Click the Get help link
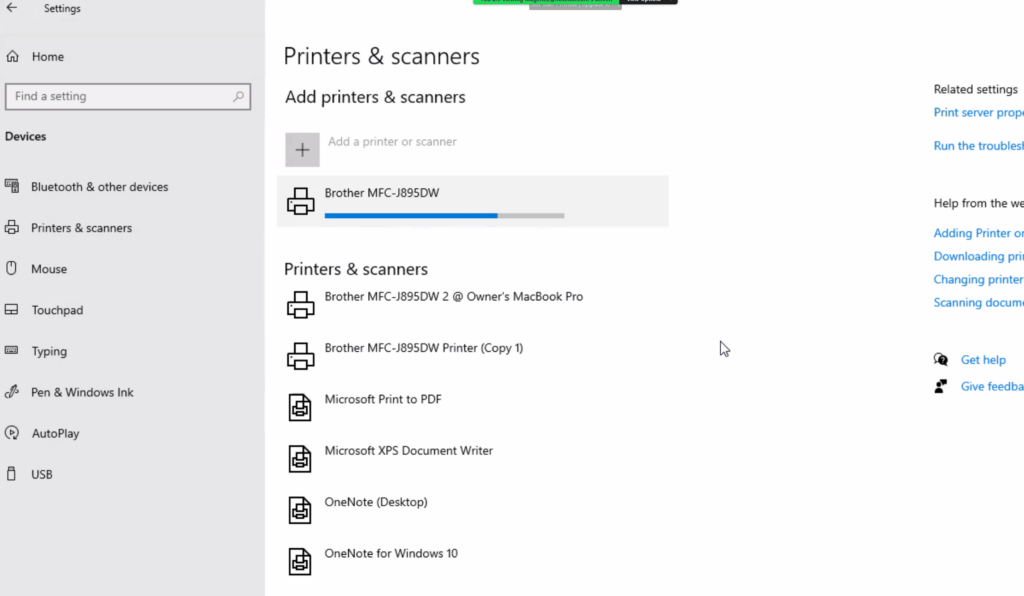This screenshot has width=1024, height=596. [x=983, y=360]
